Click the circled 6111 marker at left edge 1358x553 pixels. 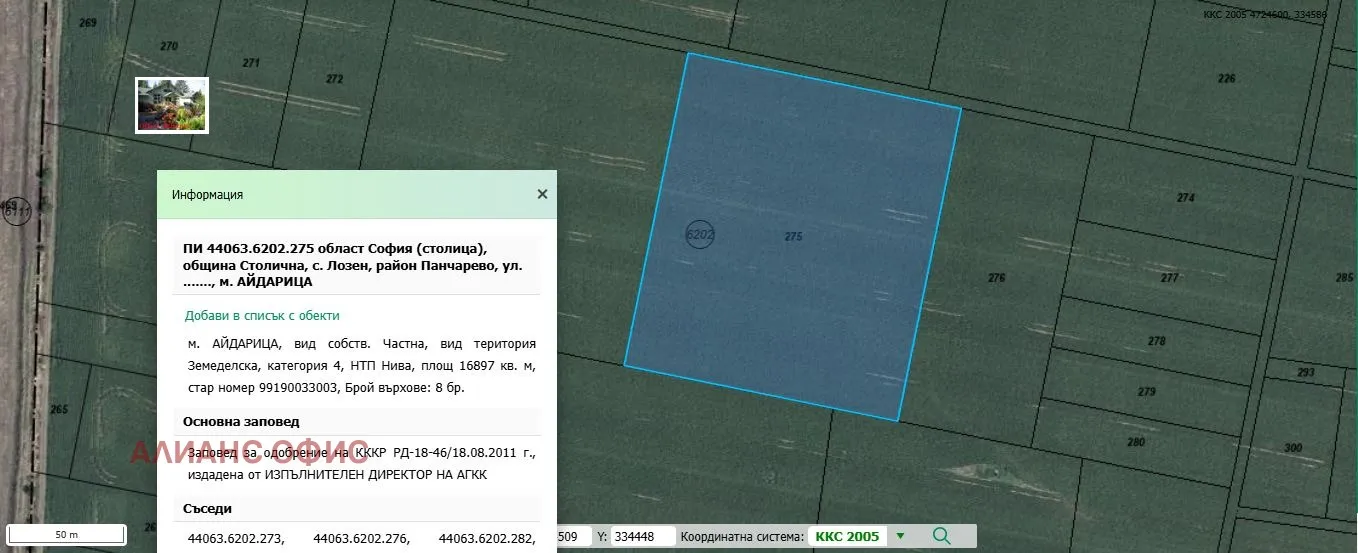coord(16,210)
